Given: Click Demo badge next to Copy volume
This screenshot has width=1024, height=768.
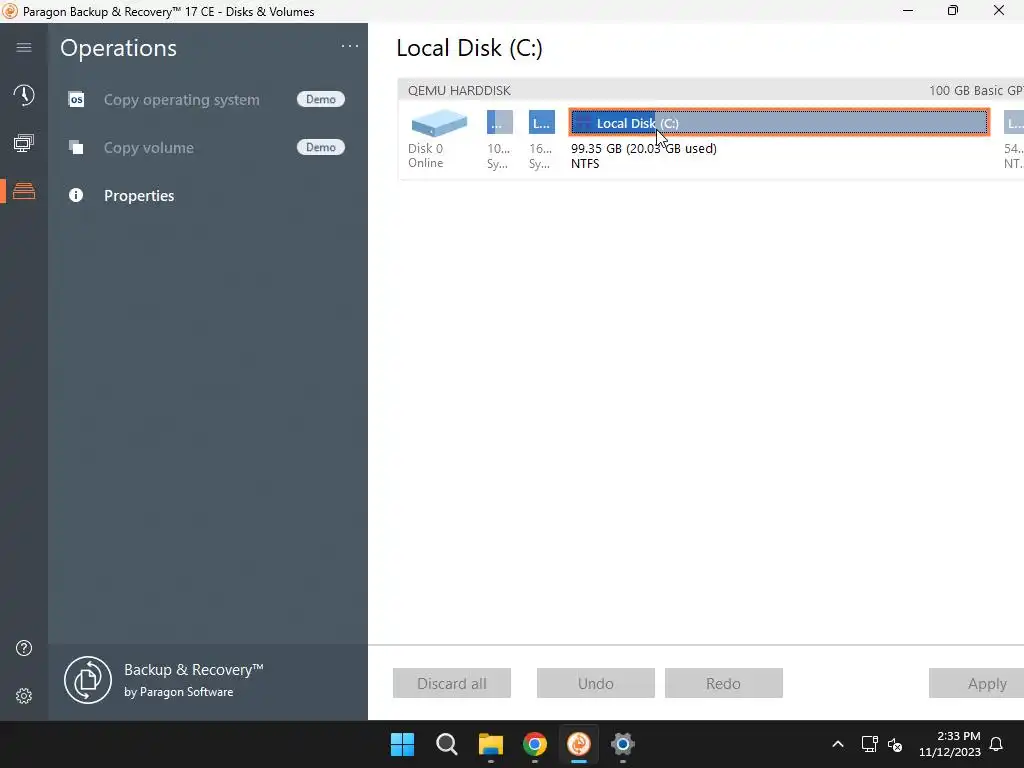Looking at the screenshot, I should 321,147.
